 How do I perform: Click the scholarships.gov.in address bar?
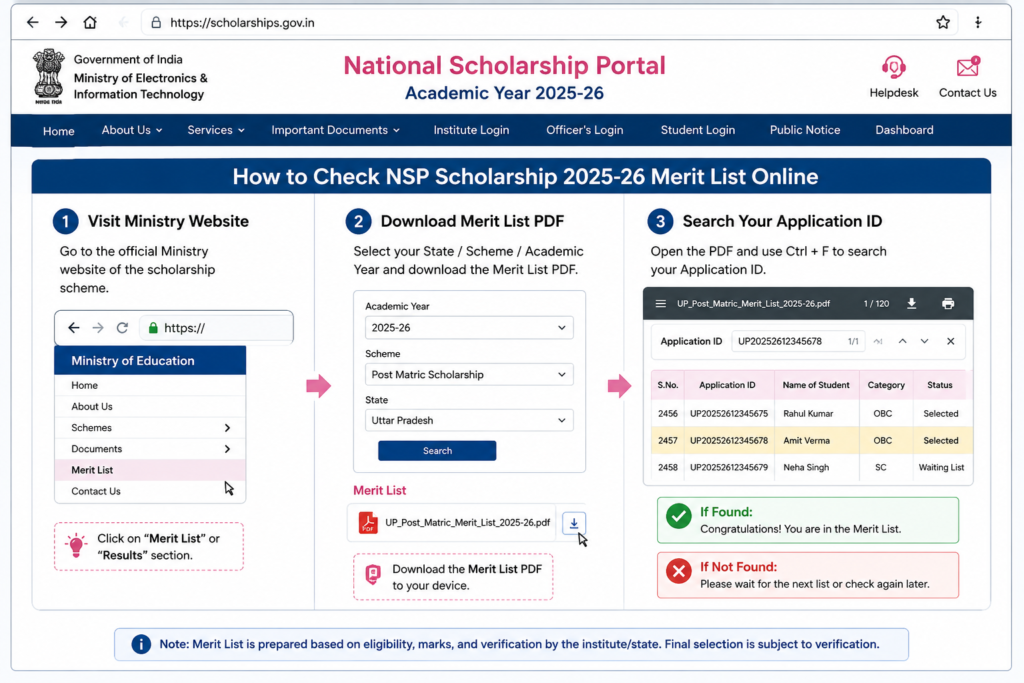click(x=549, y=23)
